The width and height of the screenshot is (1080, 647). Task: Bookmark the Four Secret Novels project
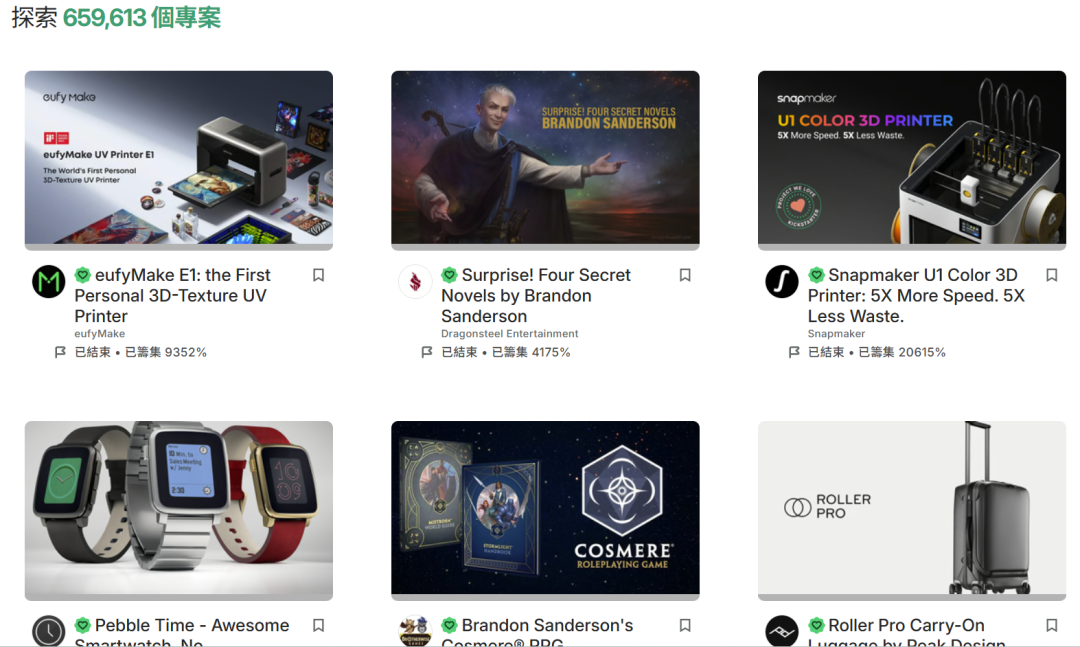685,276
